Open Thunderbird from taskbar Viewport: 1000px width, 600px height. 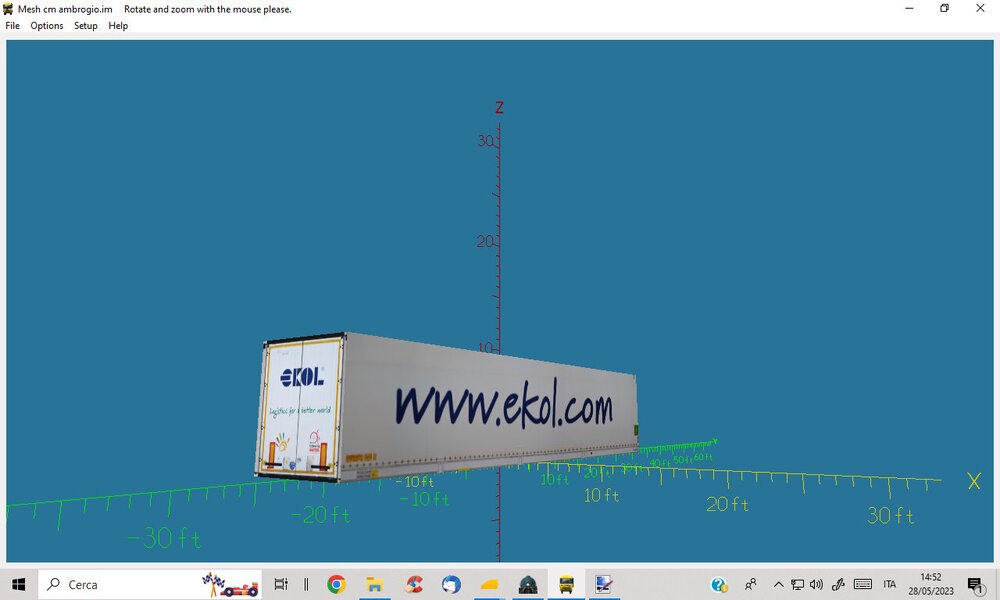451,584
